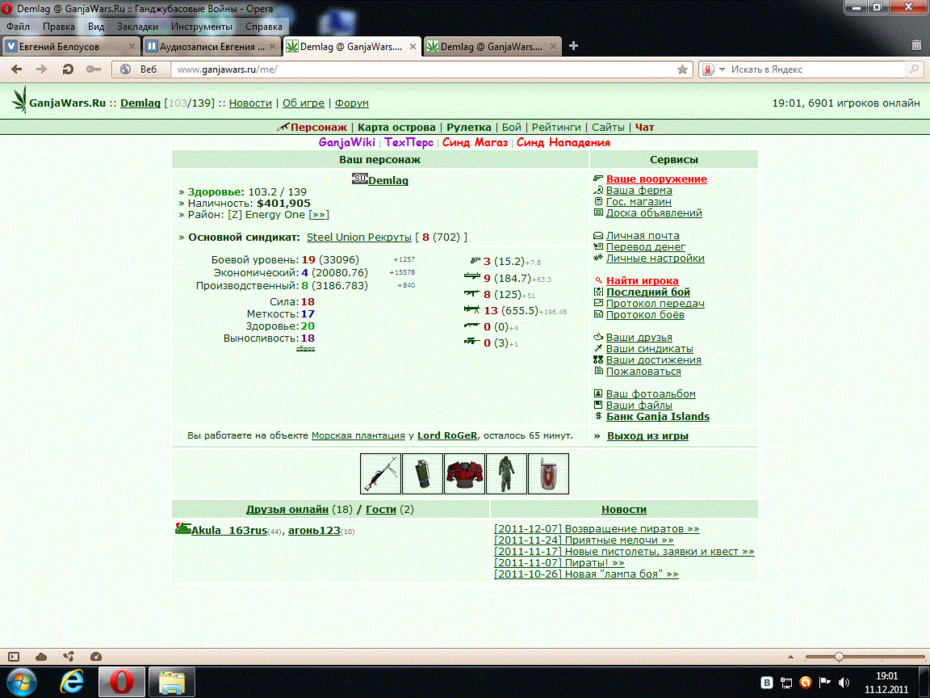This screenshot has height=698, width=930.
Task: Click the Друзья онлайн header link
Action: point(287,509)
